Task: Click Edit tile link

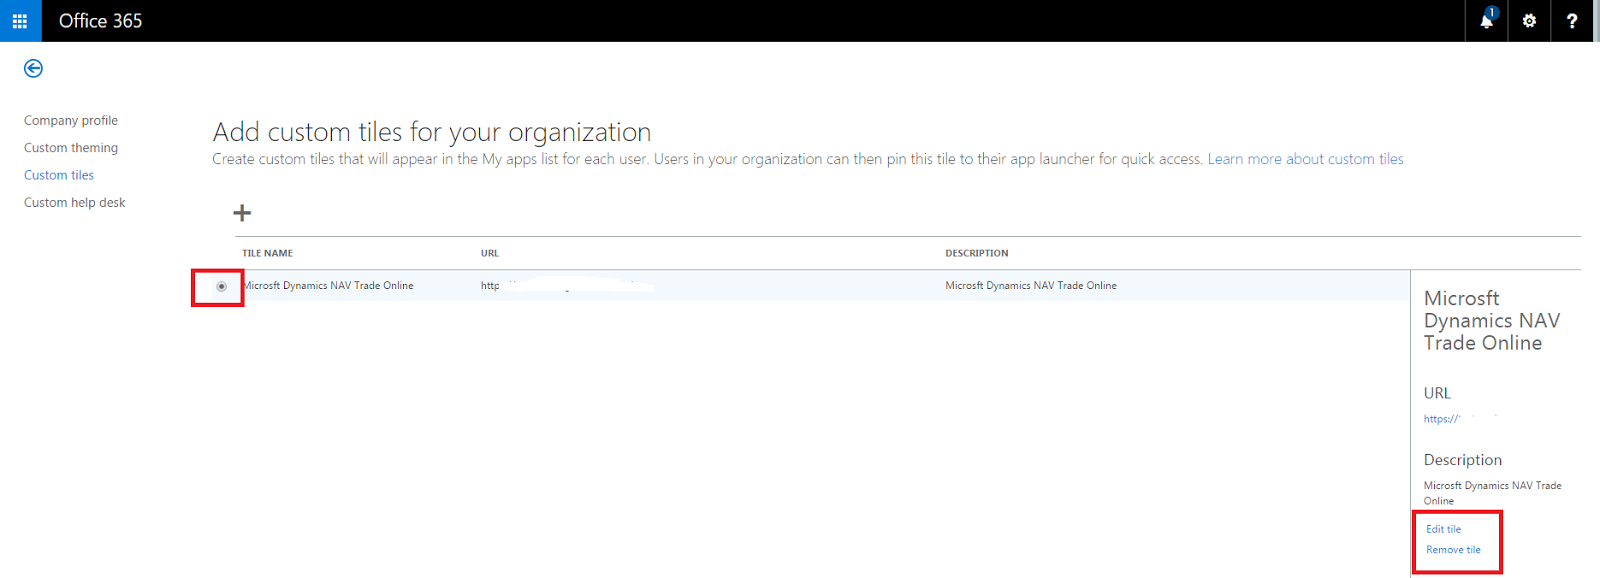Action: click(1443, 529)
